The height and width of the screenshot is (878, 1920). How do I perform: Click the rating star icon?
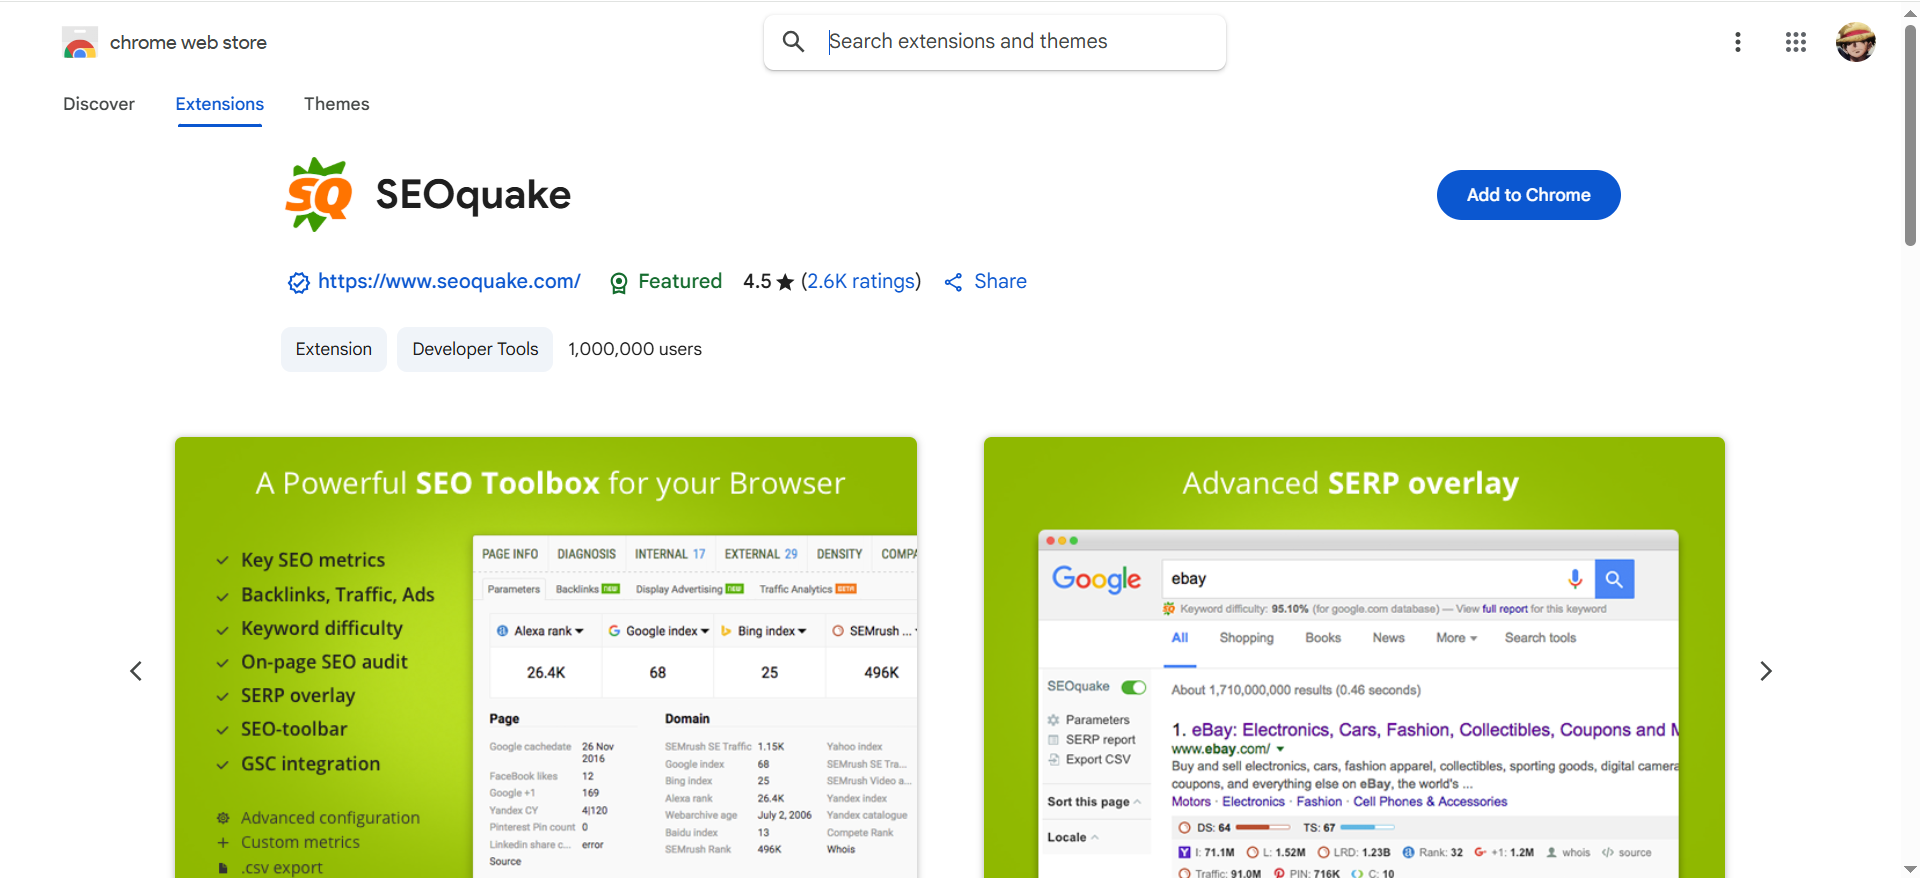pyautogui.click(x=785, y=282)
